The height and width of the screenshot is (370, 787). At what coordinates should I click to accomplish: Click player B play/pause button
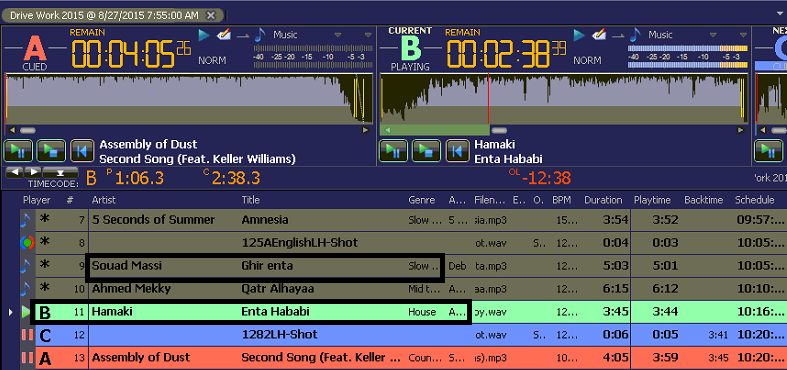pos(393,150)
